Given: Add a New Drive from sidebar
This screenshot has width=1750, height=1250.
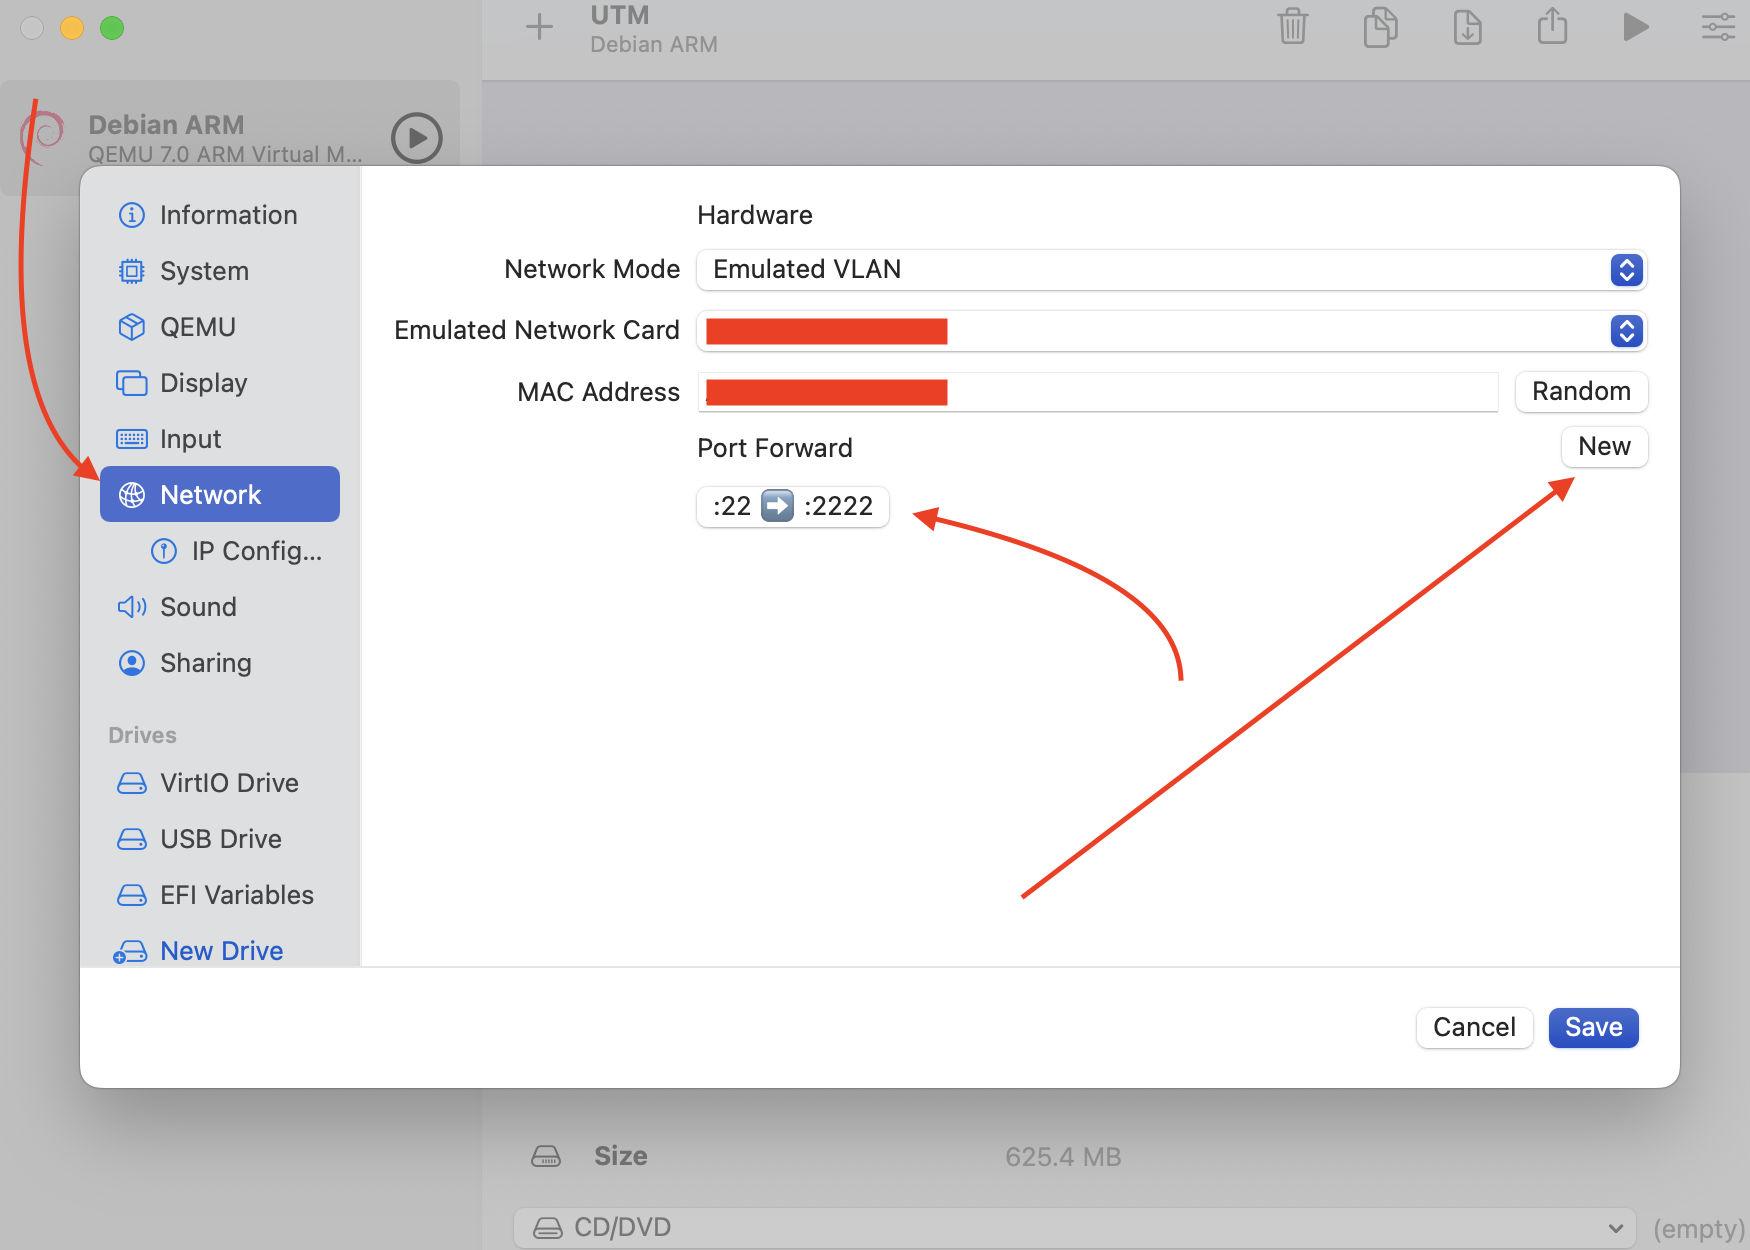Looking at the screenshot, I should (220, 951).
